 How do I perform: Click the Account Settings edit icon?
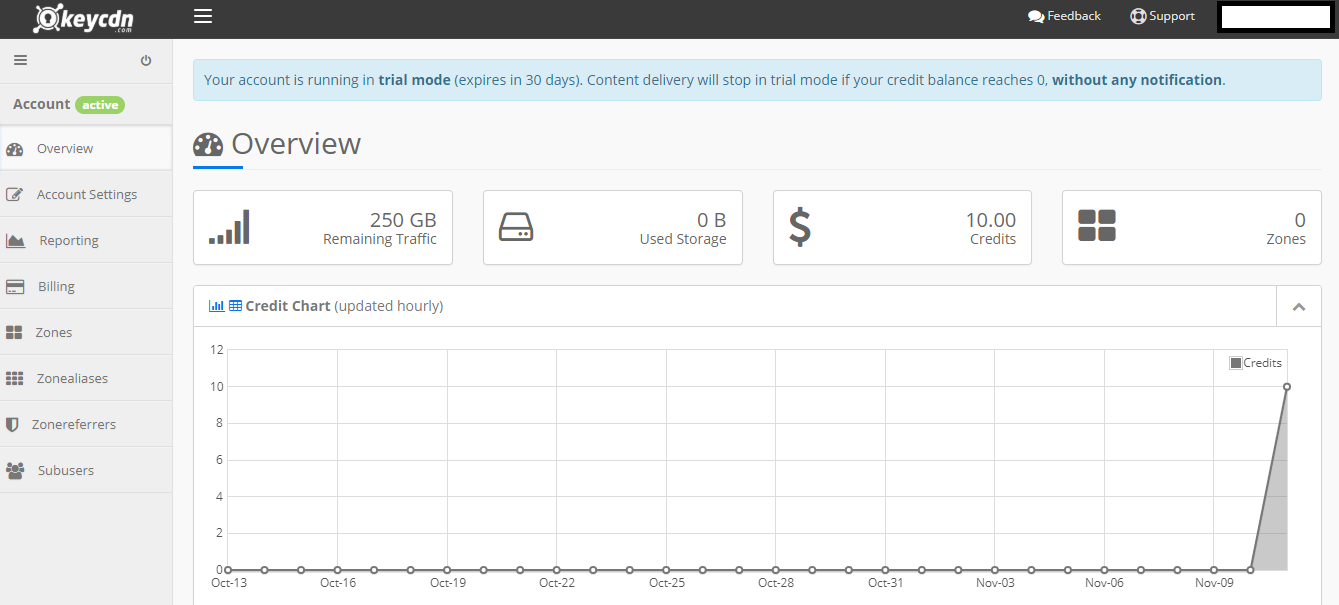(x=14, y=195)
